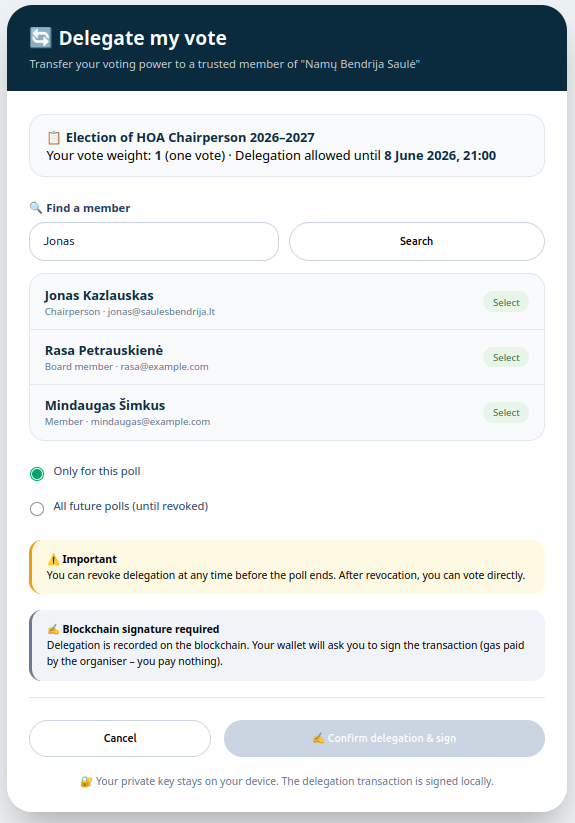Cancel the vote delegation
This screenshot has height=823, width=575.
(120, 738)
